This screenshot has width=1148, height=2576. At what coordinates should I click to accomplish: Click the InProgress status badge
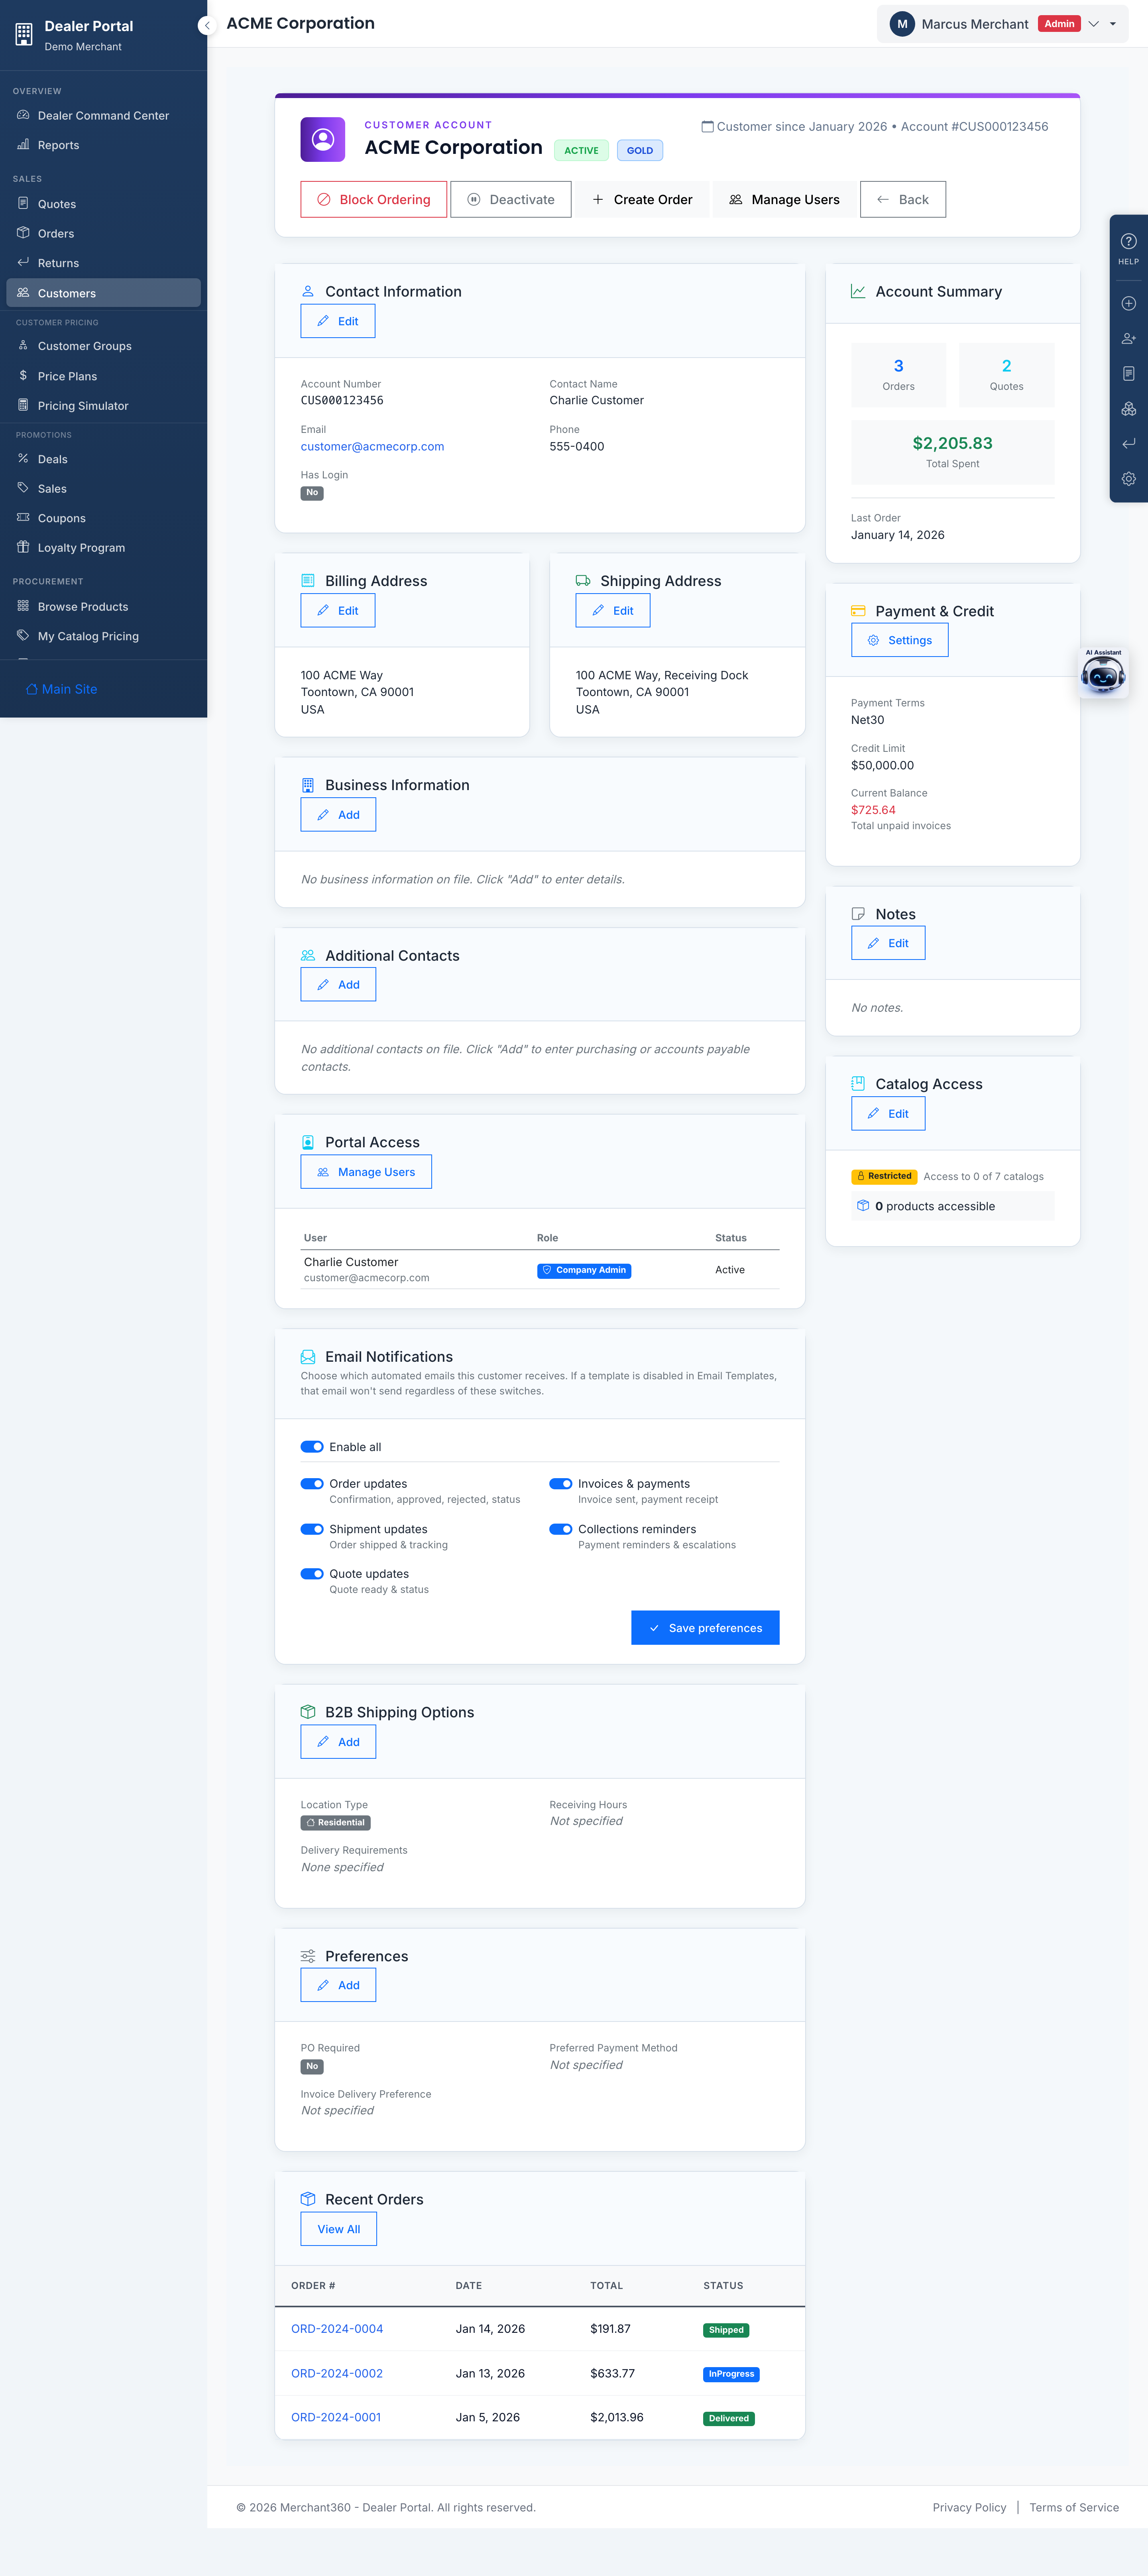coord(731,2374)
